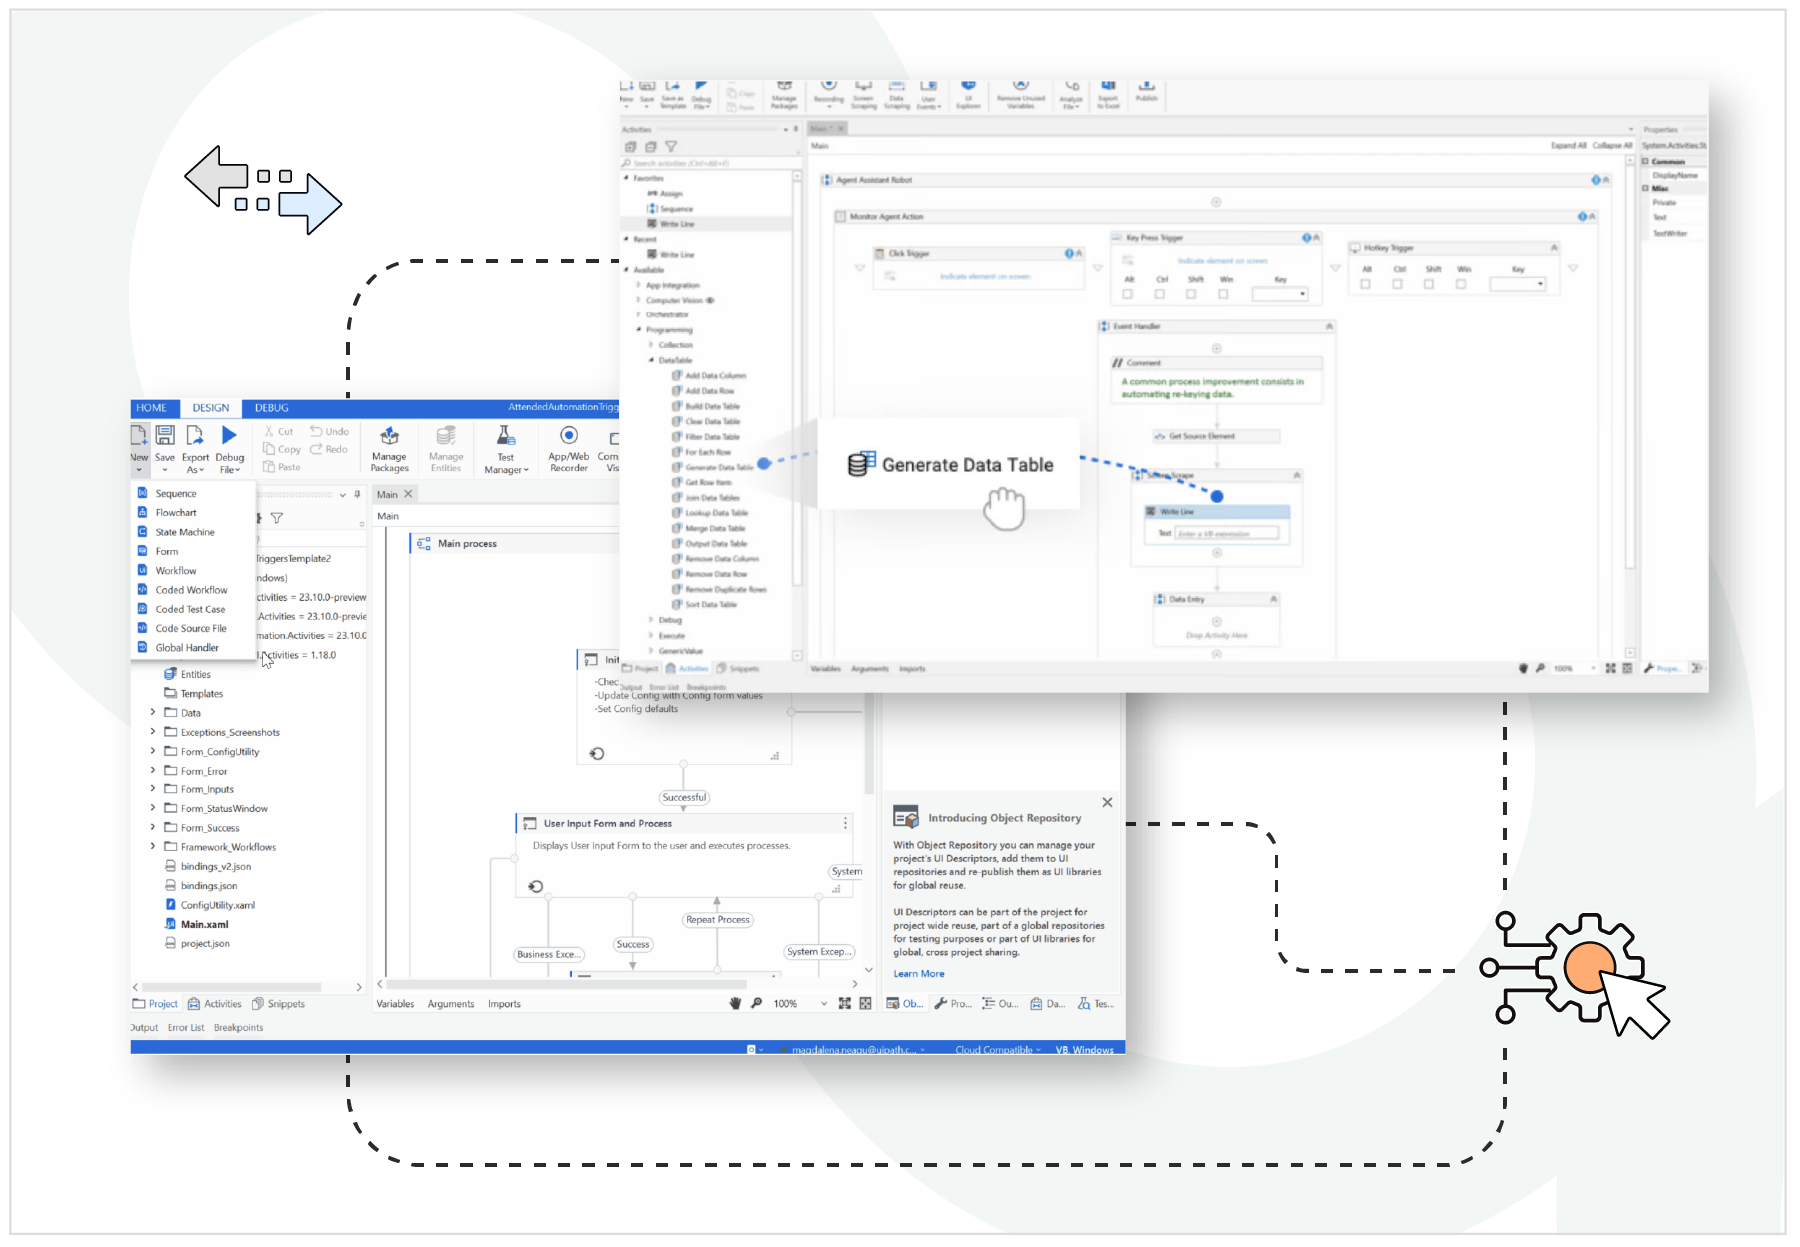Image resolution: width=1800 pixels, height=1247 pixels.
Task: Click the overview icon in the designer footer
Action: [x=866, y=1003]
